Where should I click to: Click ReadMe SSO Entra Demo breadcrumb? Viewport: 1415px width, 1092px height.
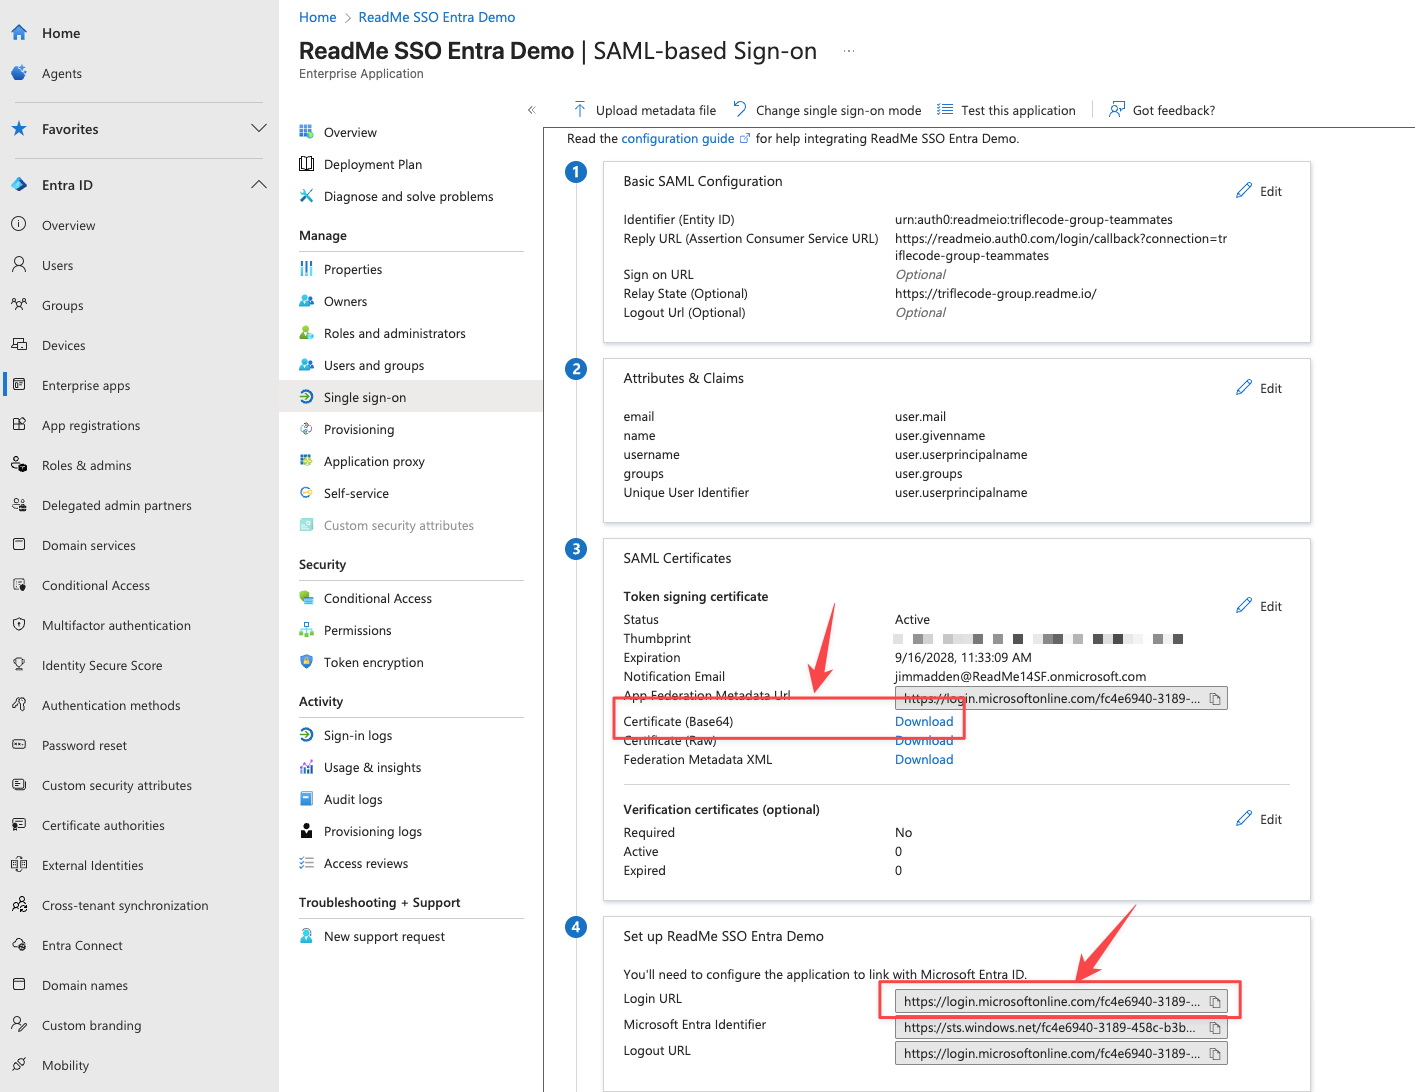point(437,17)
